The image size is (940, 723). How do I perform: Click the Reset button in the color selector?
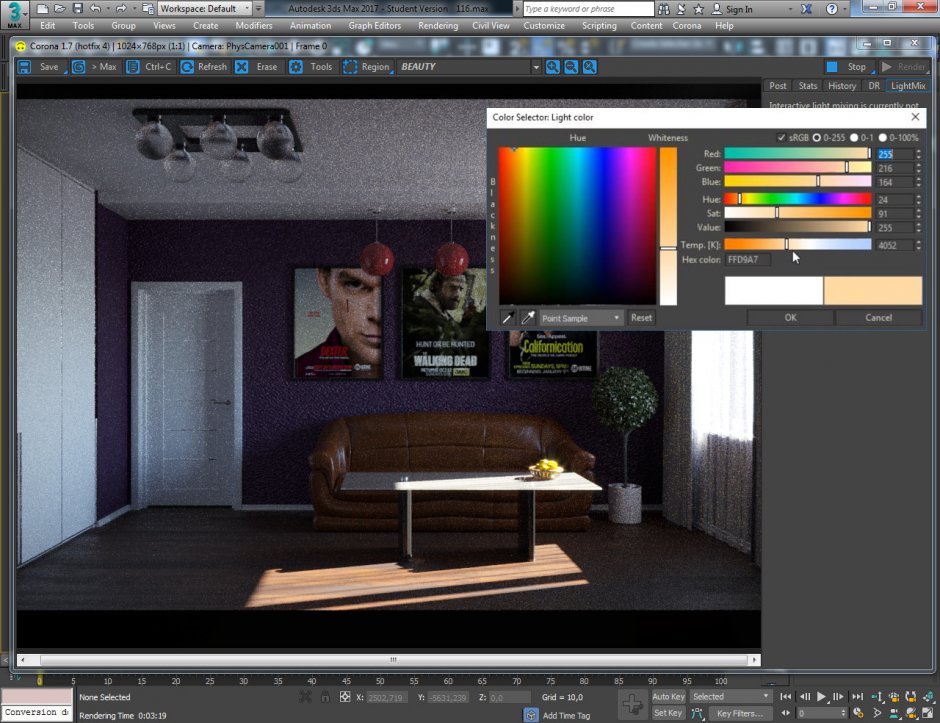pyautogui.click(x=641, y=318)
